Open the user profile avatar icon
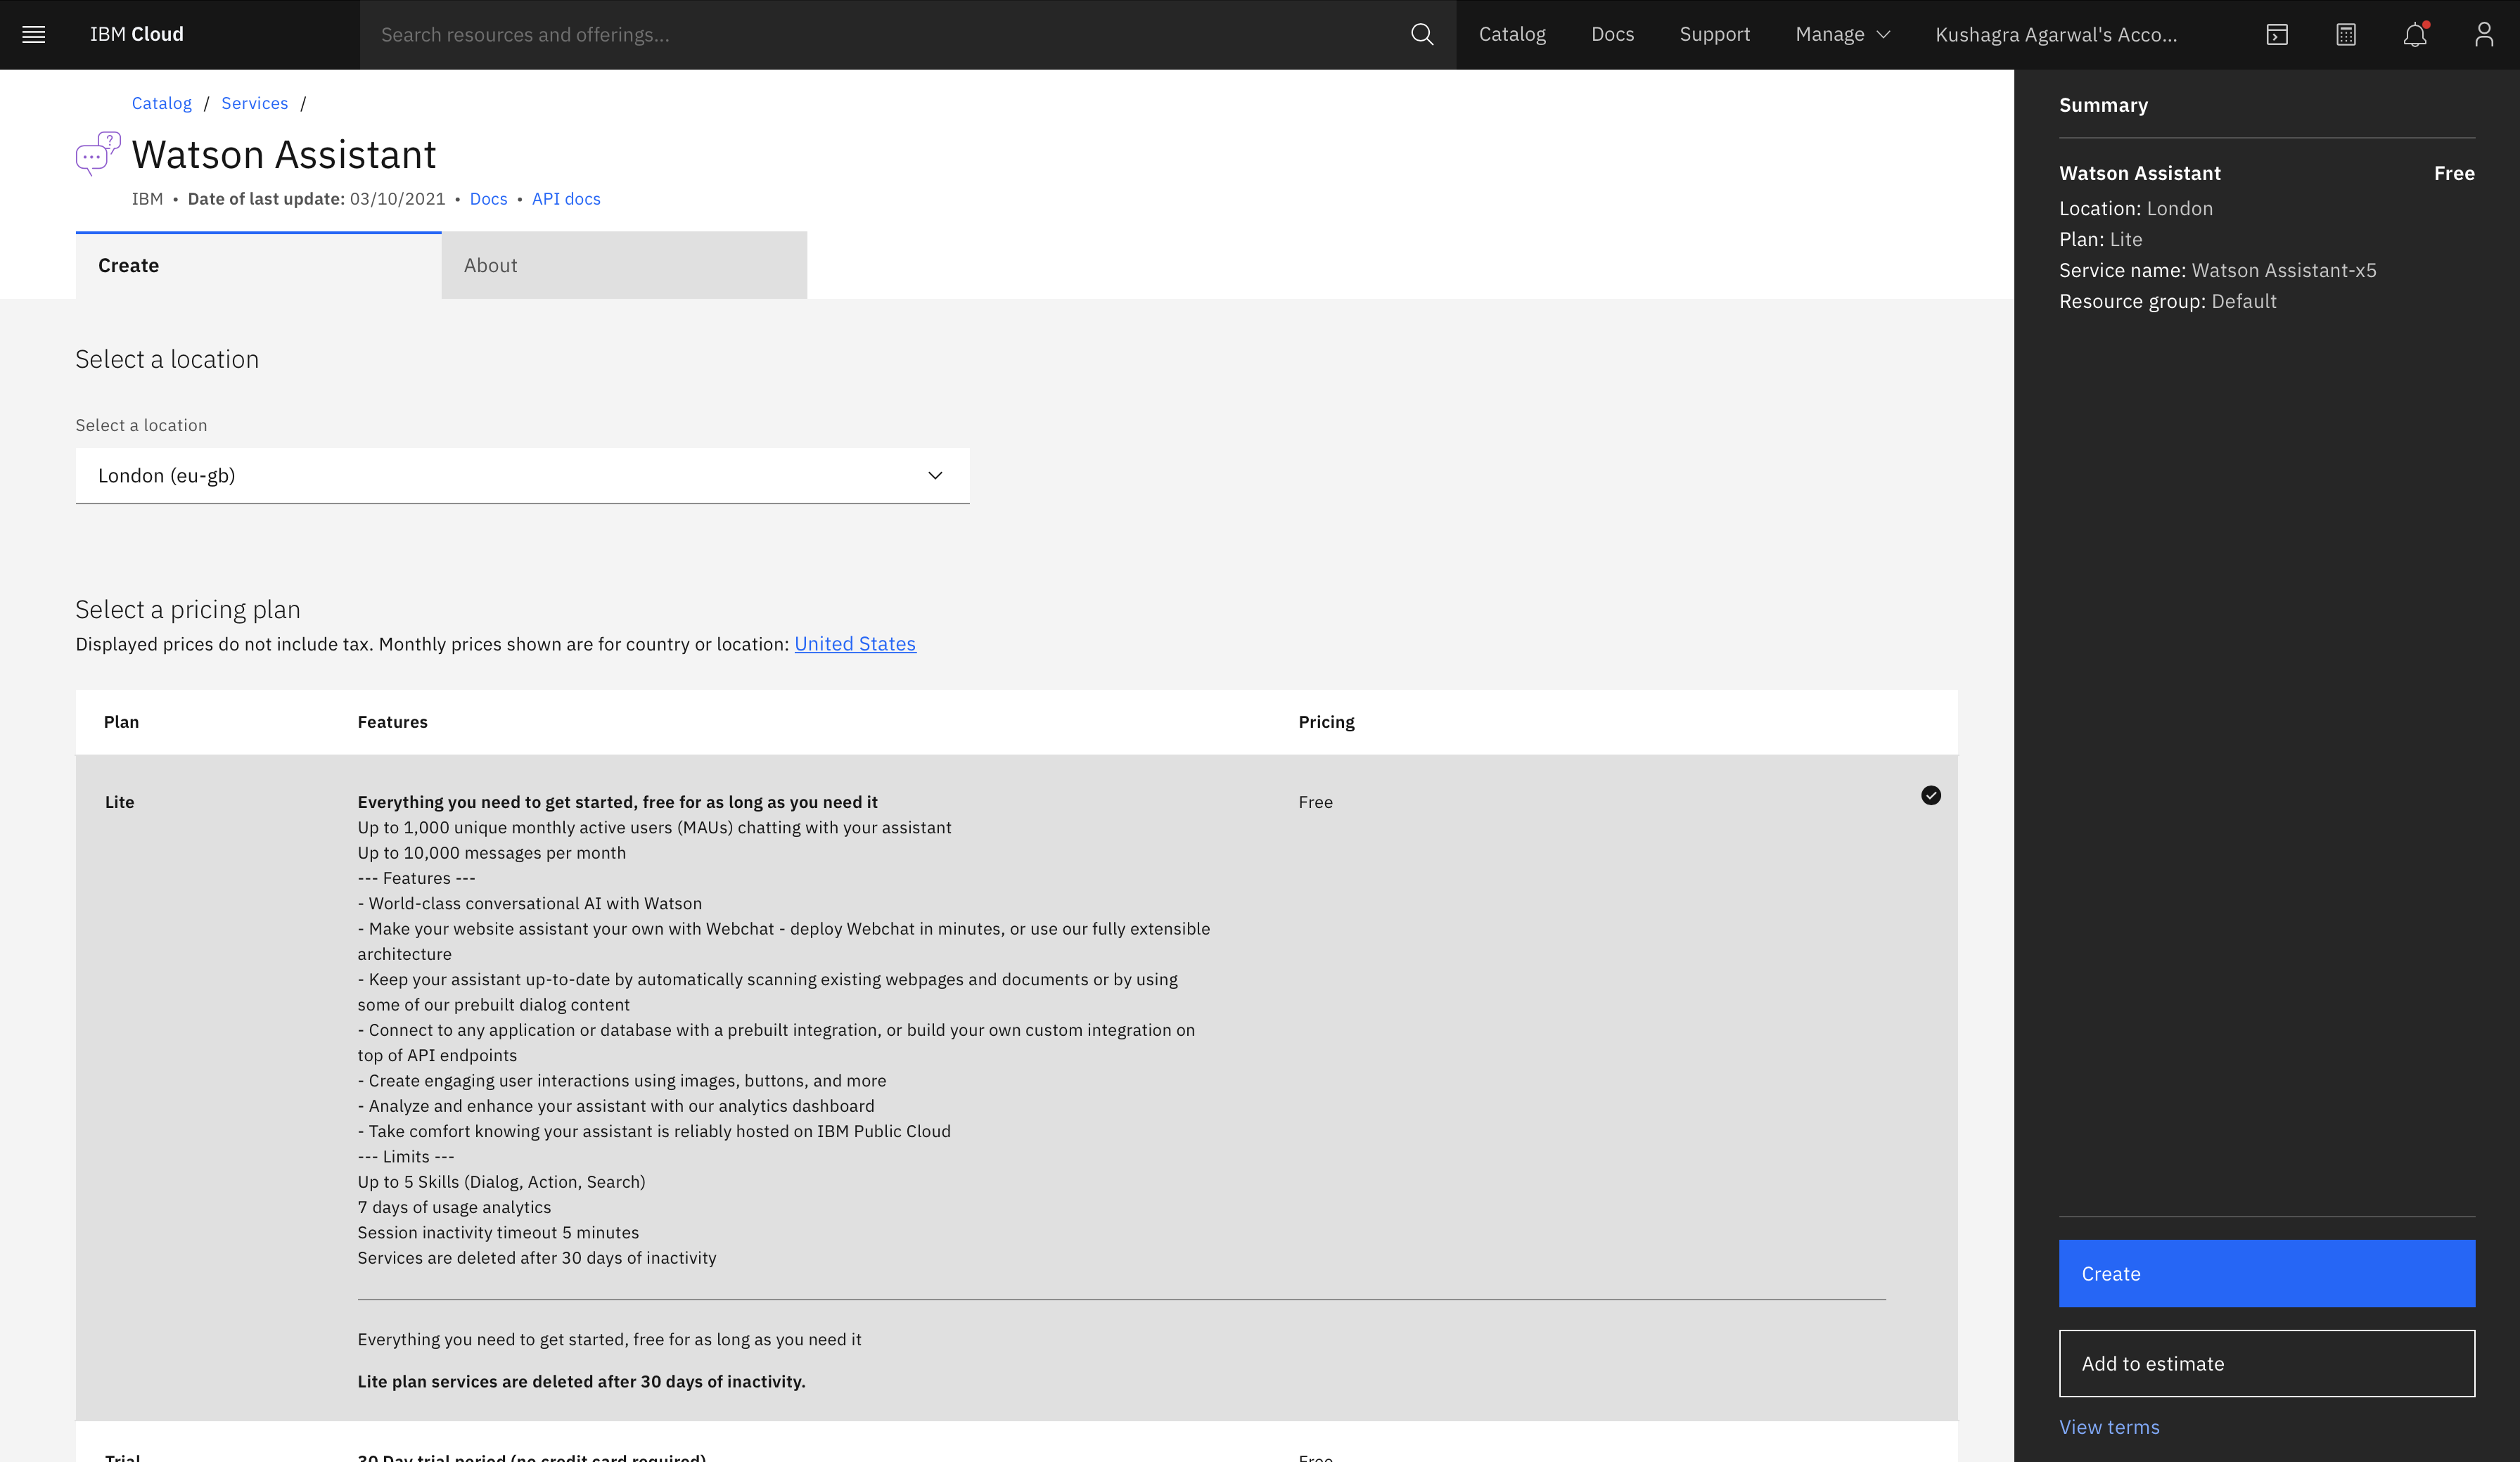This screenshot has height=1462, width=2520. click(2483, 34)
